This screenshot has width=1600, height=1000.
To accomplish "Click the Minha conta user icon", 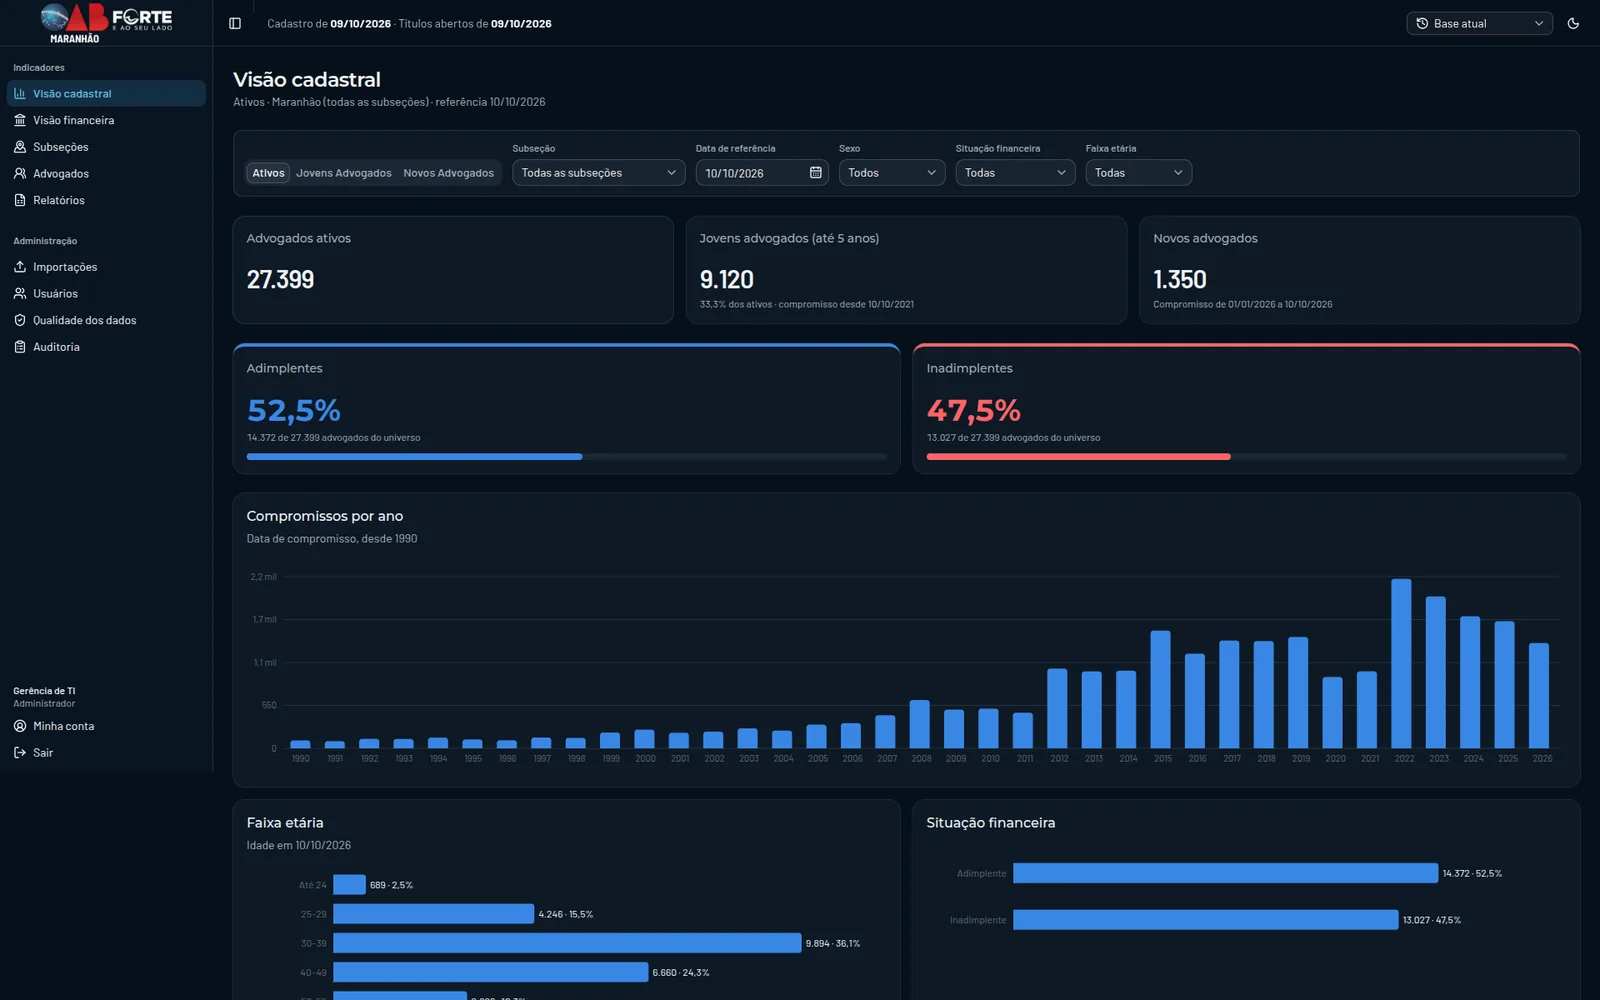I will tap(20, 726).
